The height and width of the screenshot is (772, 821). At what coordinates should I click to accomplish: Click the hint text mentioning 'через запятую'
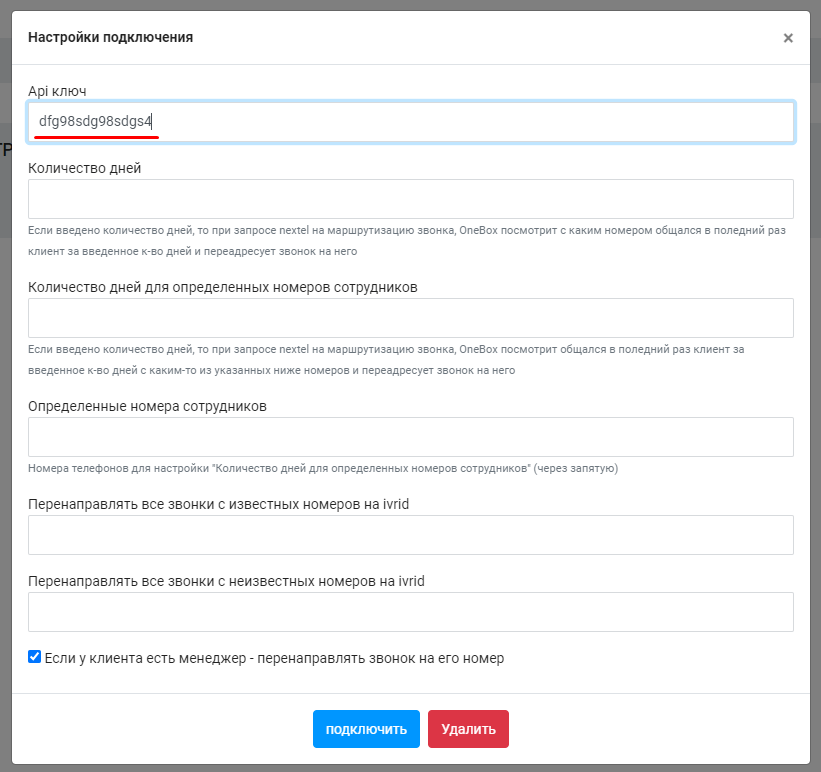(x=323, y=468)
